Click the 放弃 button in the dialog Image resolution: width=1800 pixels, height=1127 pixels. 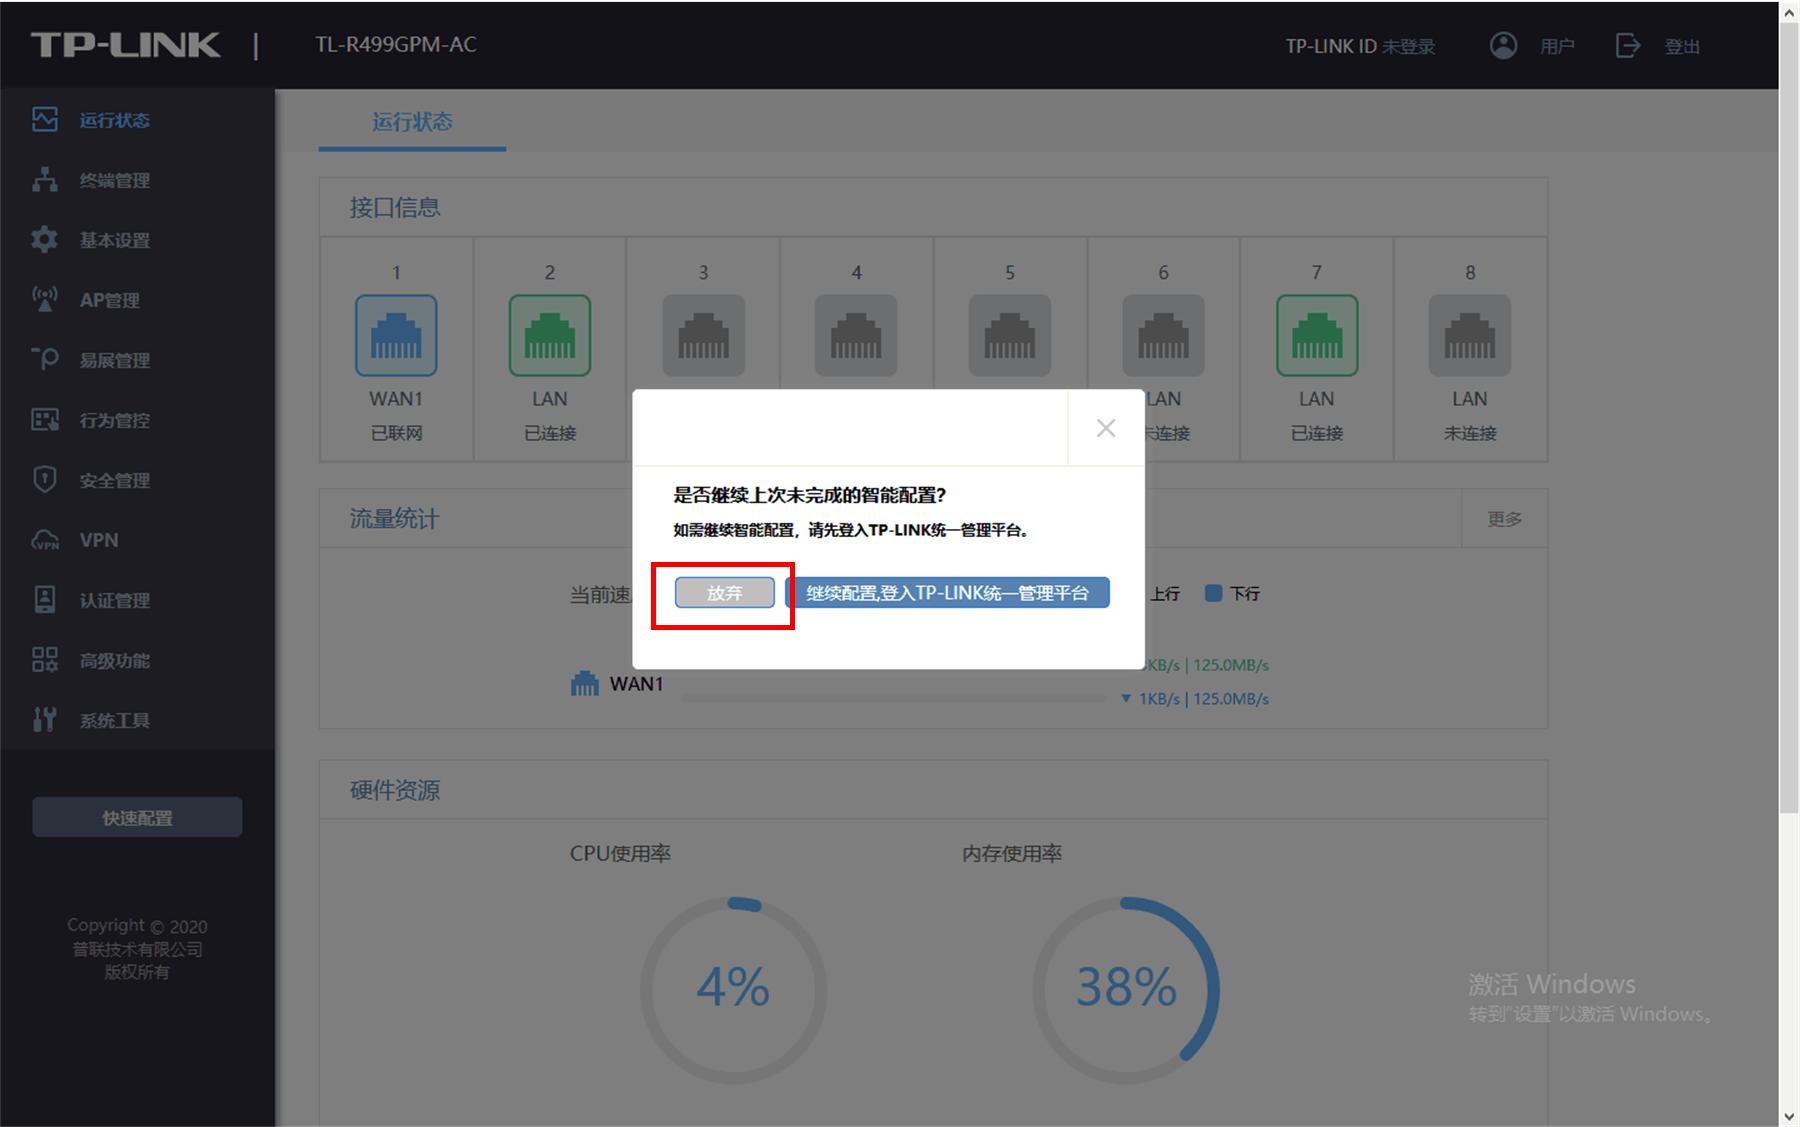pos(723,592)
